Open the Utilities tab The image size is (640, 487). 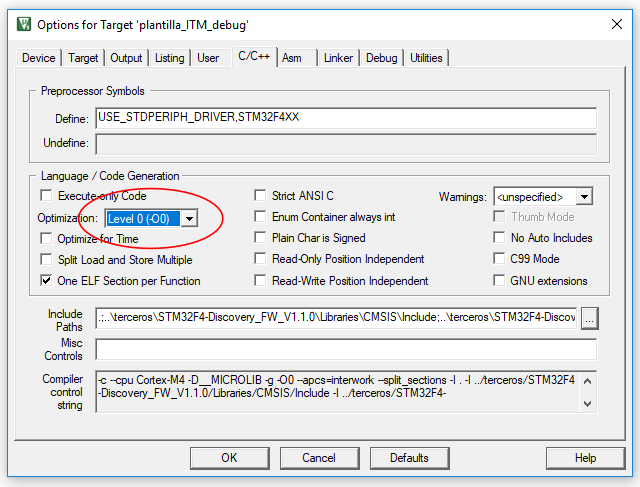(426, 58)
